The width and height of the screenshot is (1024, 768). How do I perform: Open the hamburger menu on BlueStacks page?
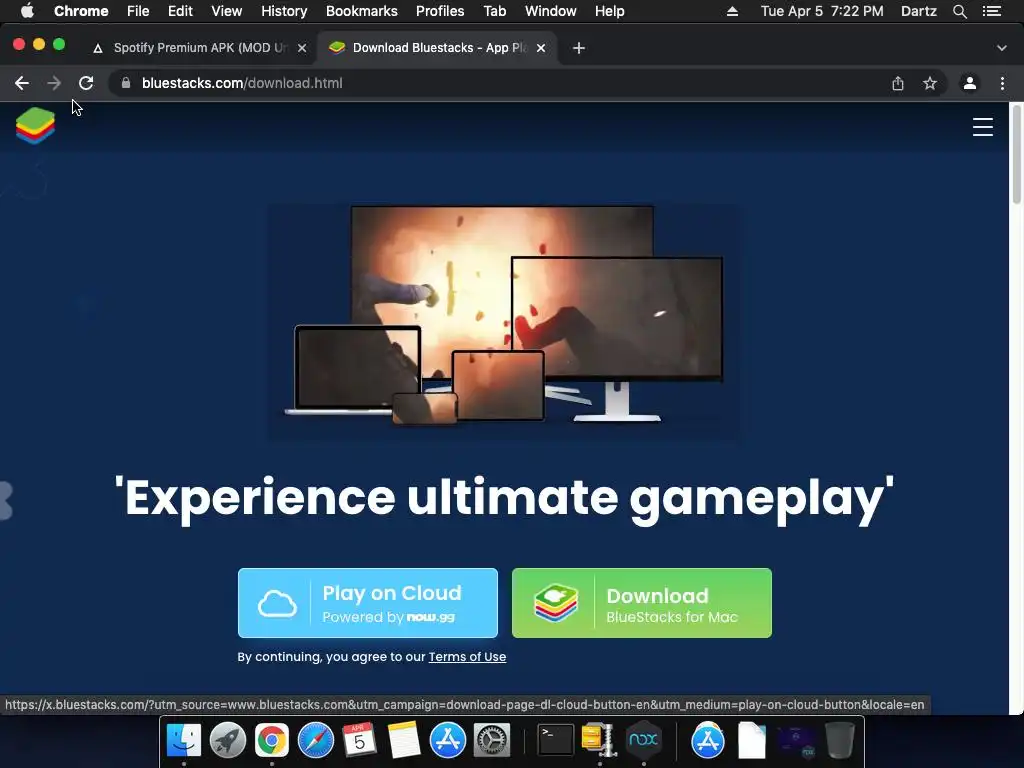[982, 127]
